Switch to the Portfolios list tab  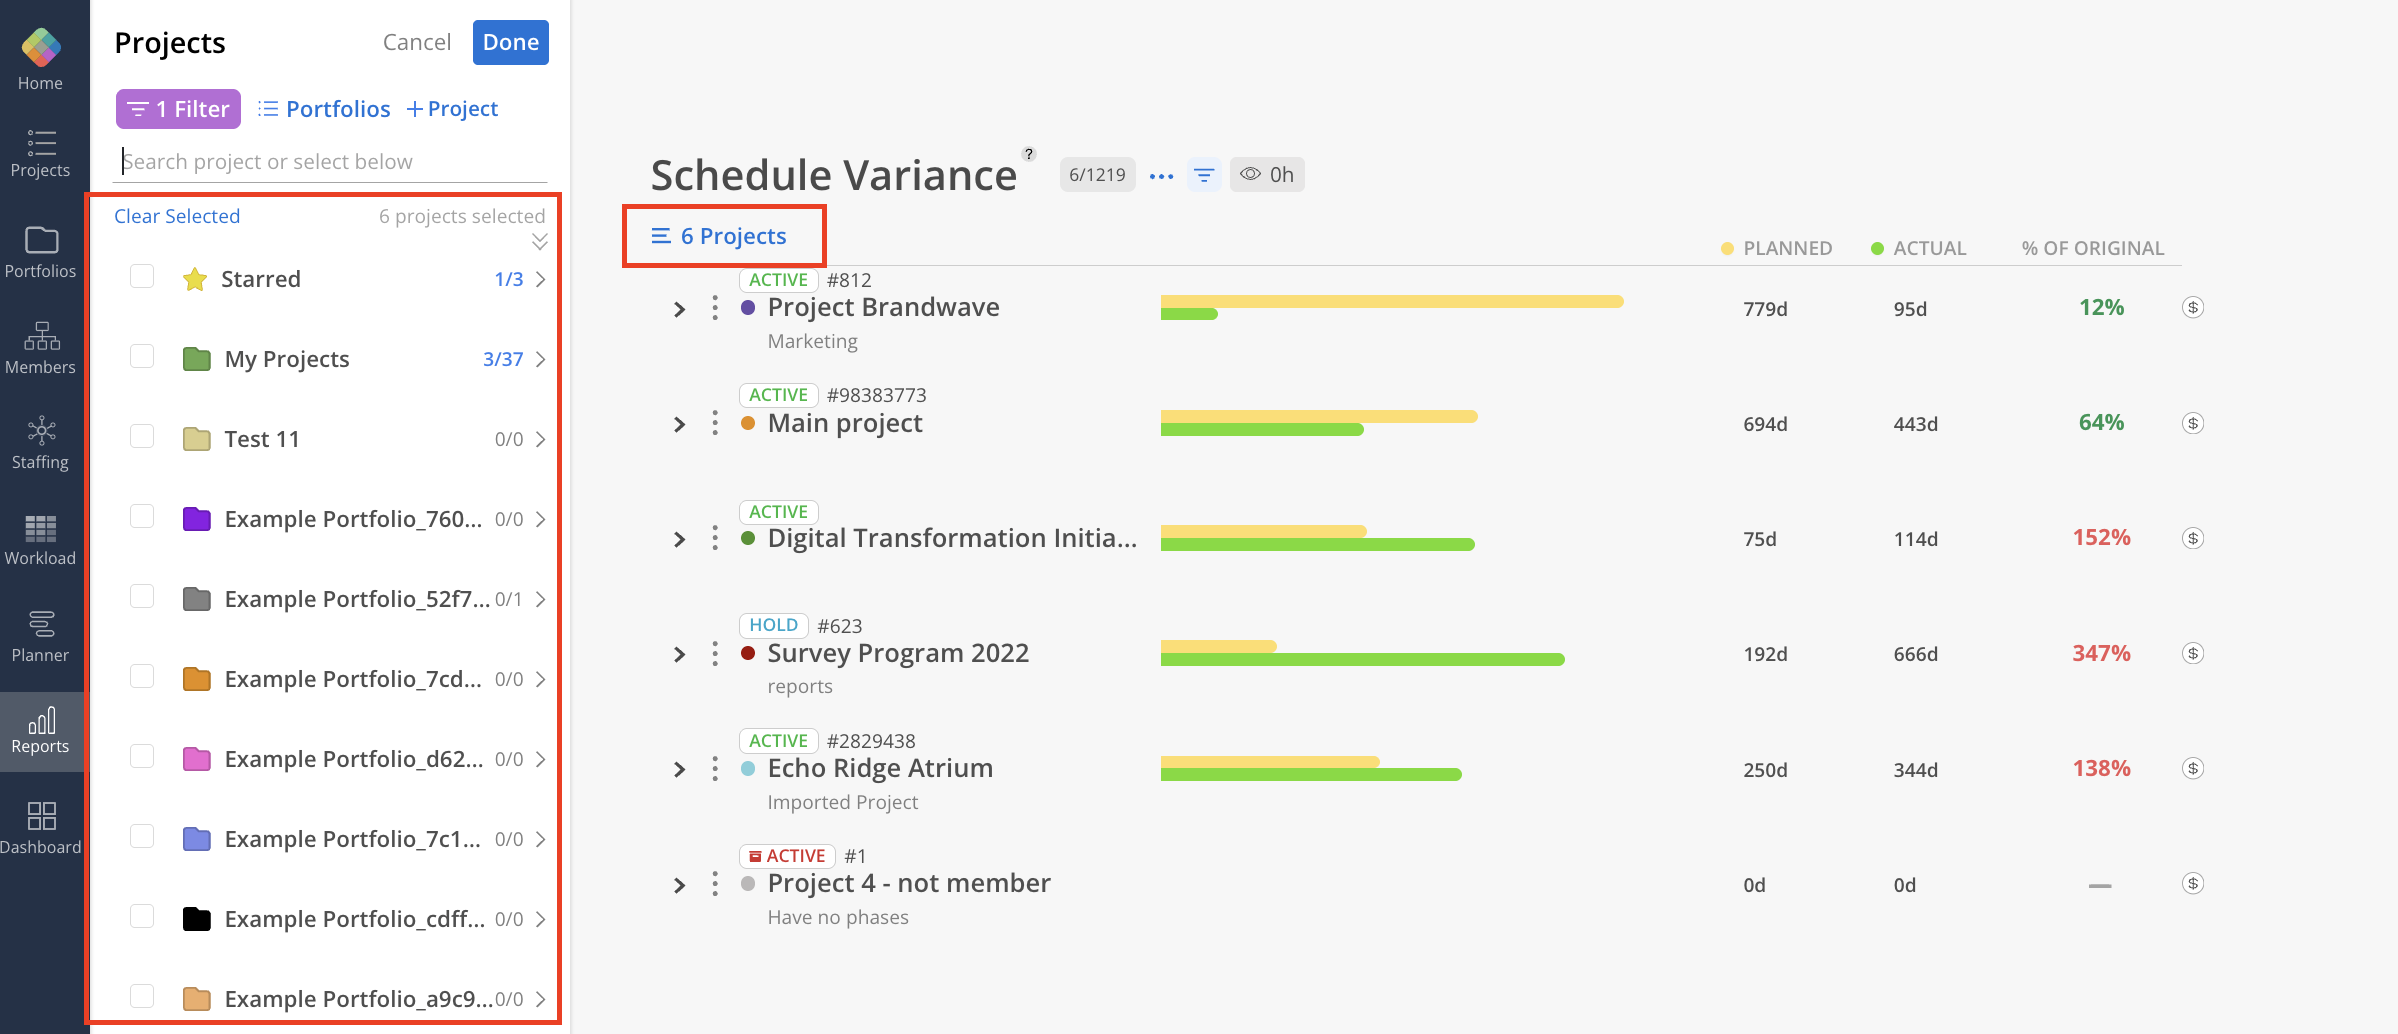[x=324, y=109]
